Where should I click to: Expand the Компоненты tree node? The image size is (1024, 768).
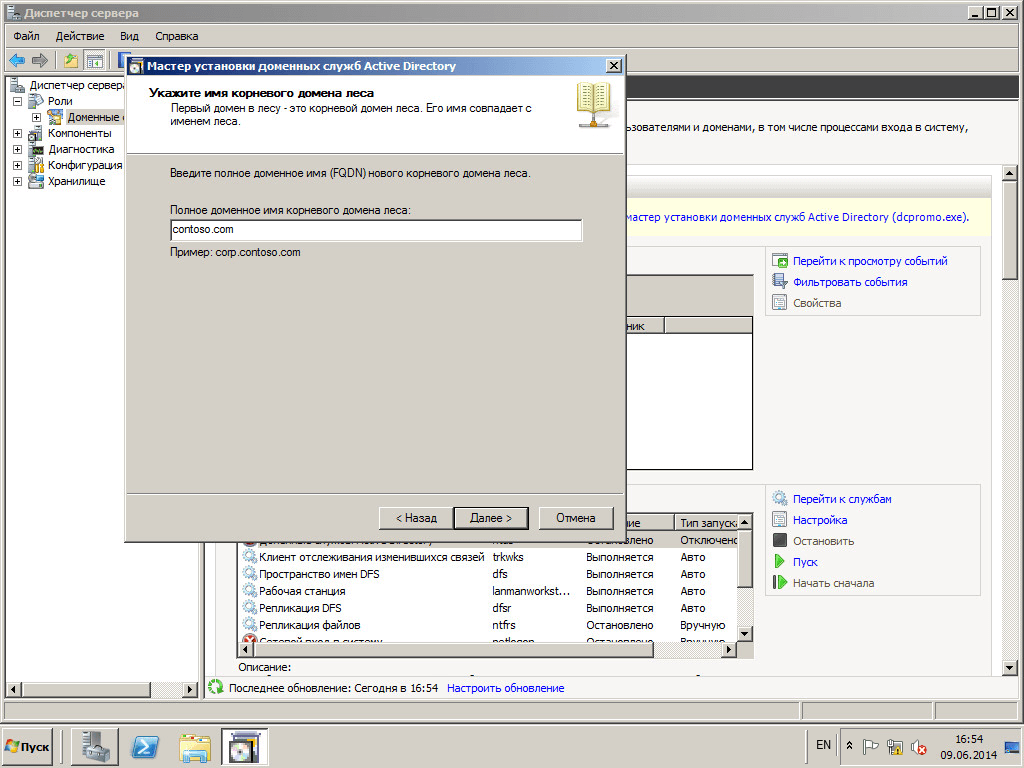(x=17, y=133)
